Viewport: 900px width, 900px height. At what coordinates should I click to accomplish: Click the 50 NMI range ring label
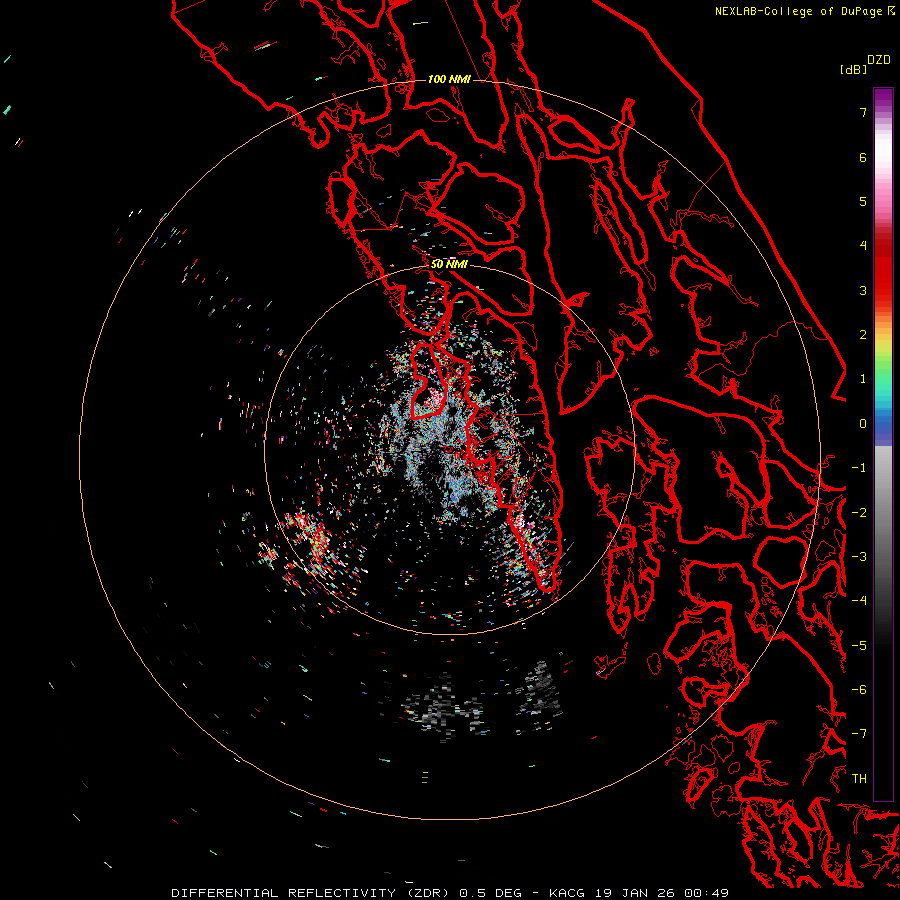[449, 264]
